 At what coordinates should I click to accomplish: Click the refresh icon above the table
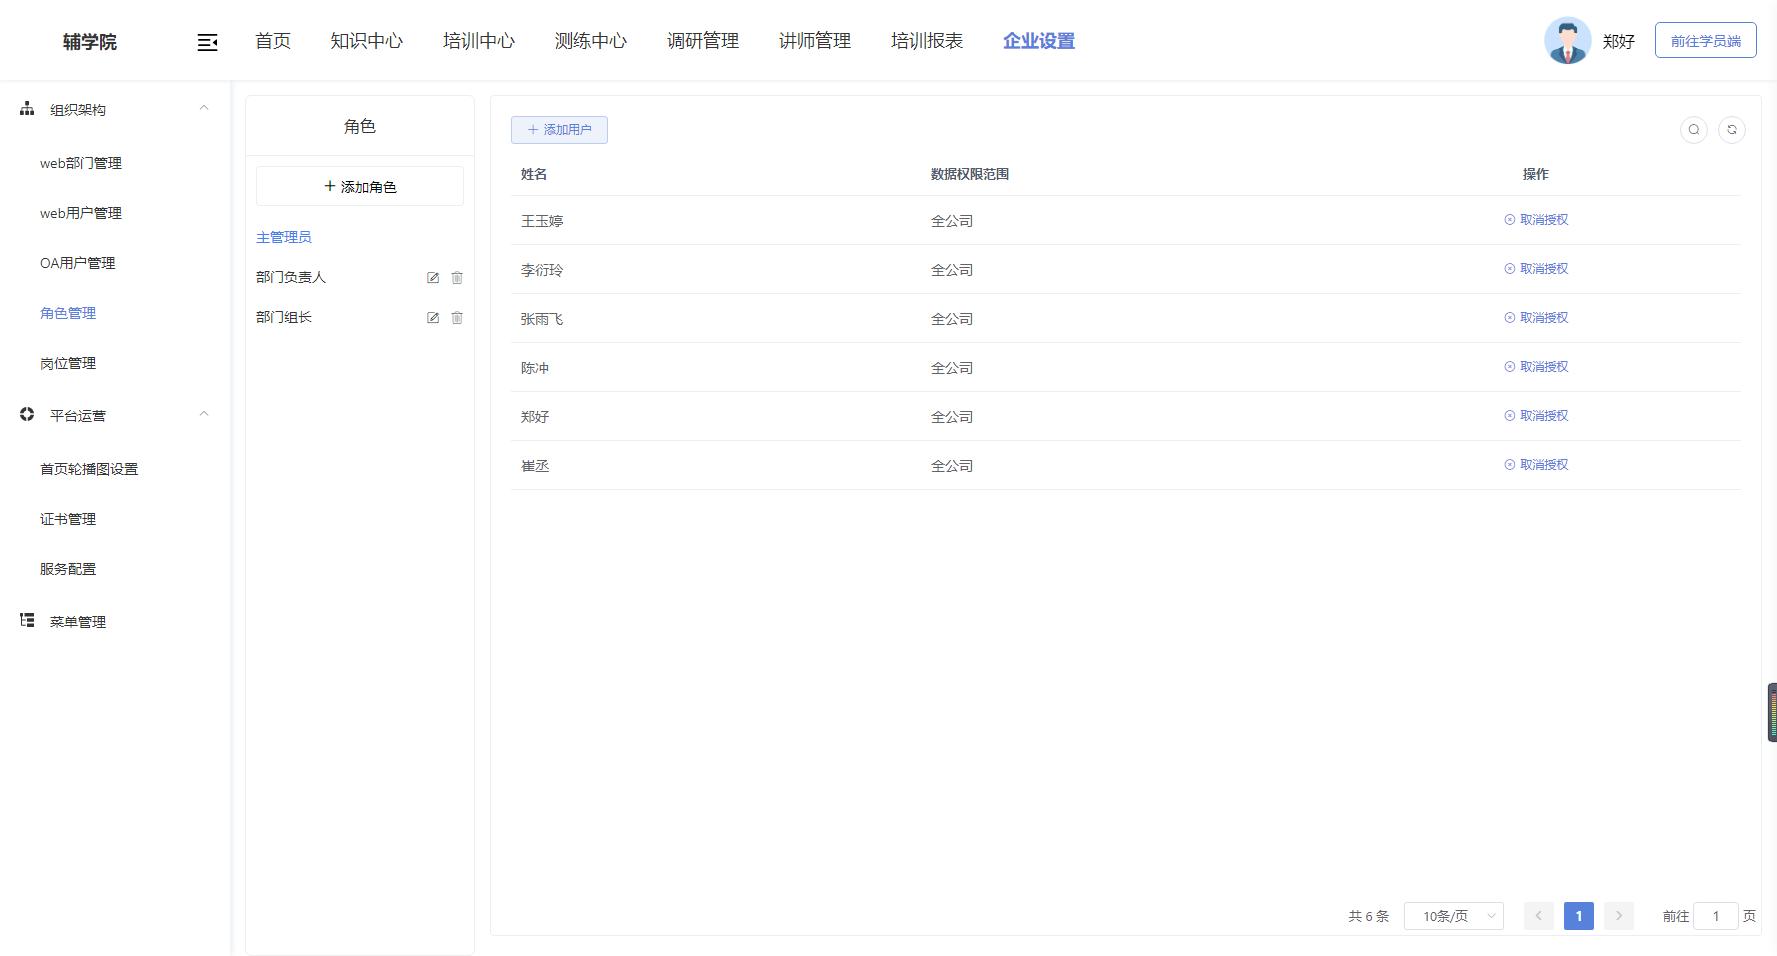click(1731, 130)
